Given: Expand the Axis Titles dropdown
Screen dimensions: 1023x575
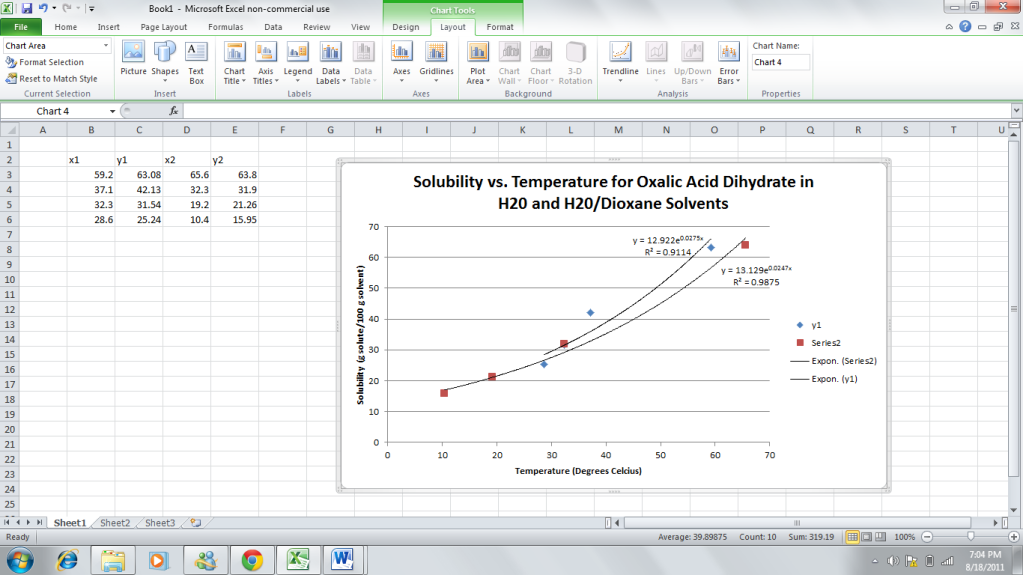Looking at the screenshot, I should point(266,60).
